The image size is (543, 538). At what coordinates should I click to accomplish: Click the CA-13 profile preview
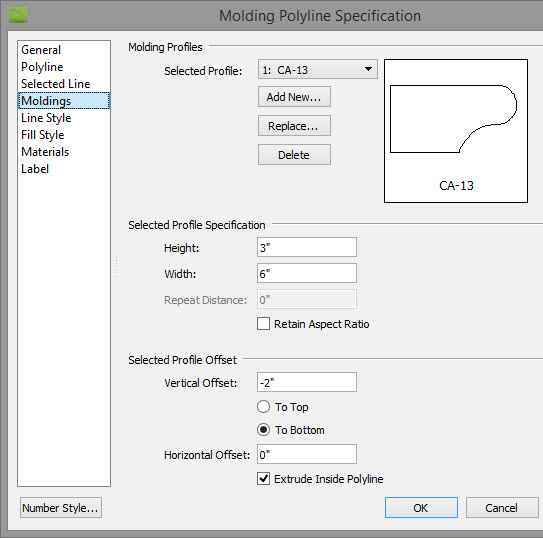[456, 131]
